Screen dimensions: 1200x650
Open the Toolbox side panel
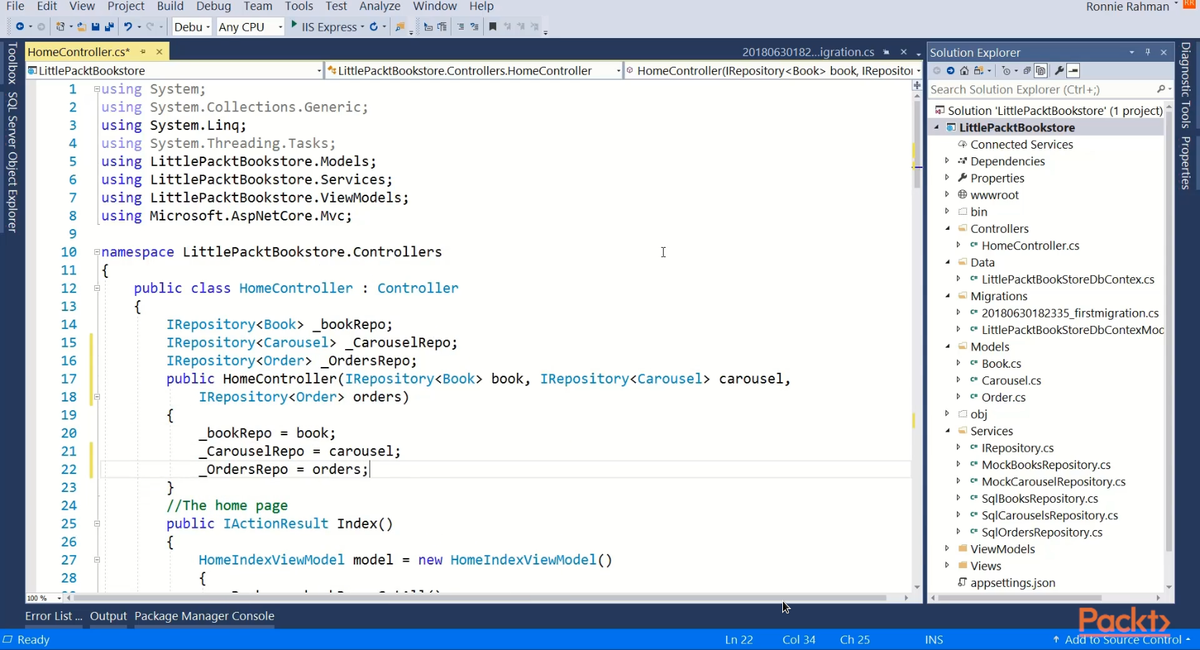click(12, 64)
